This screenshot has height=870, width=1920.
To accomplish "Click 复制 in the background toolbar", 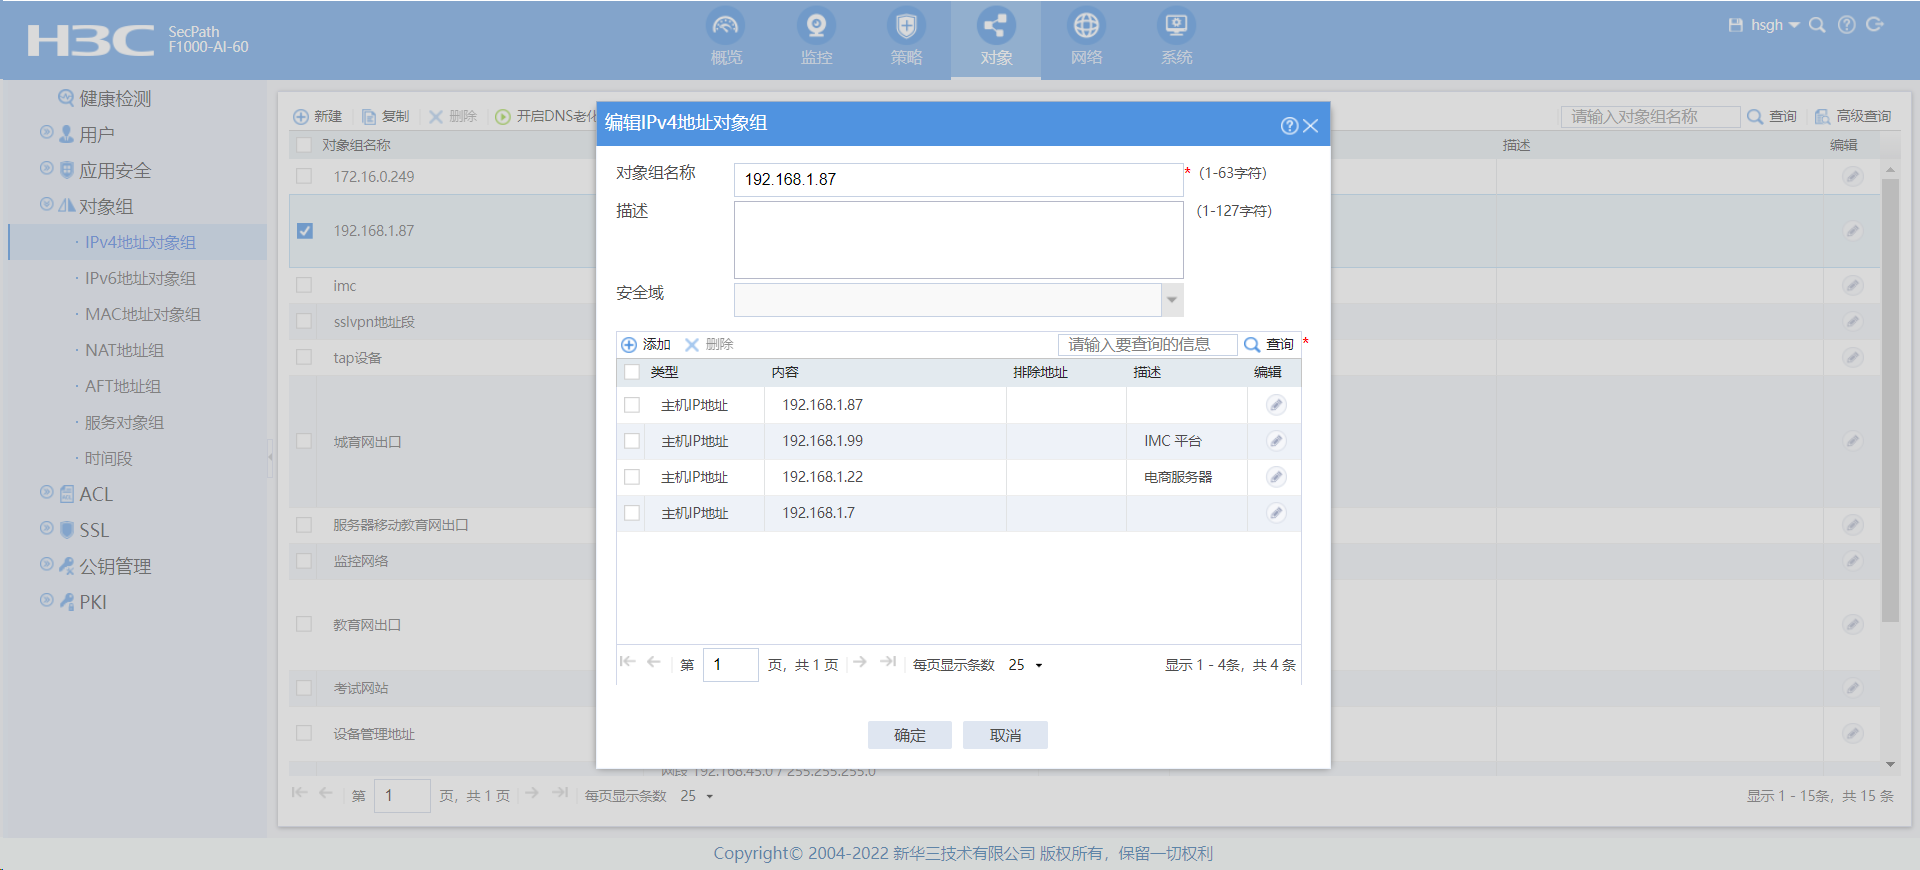I will coord(386,116).
